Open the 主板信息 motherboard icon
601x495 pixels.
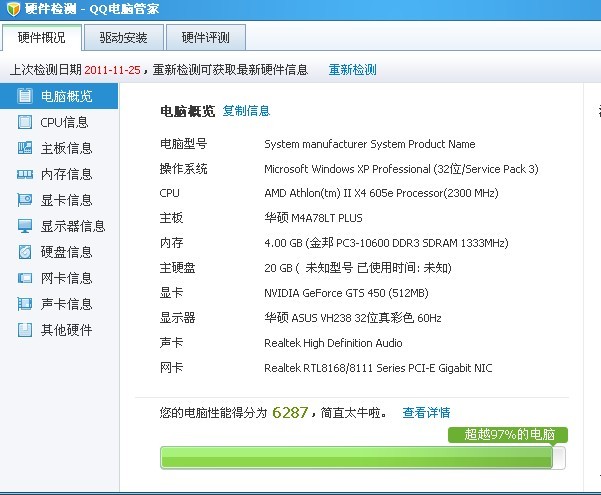pyautogui.click(x=25, y=148)
